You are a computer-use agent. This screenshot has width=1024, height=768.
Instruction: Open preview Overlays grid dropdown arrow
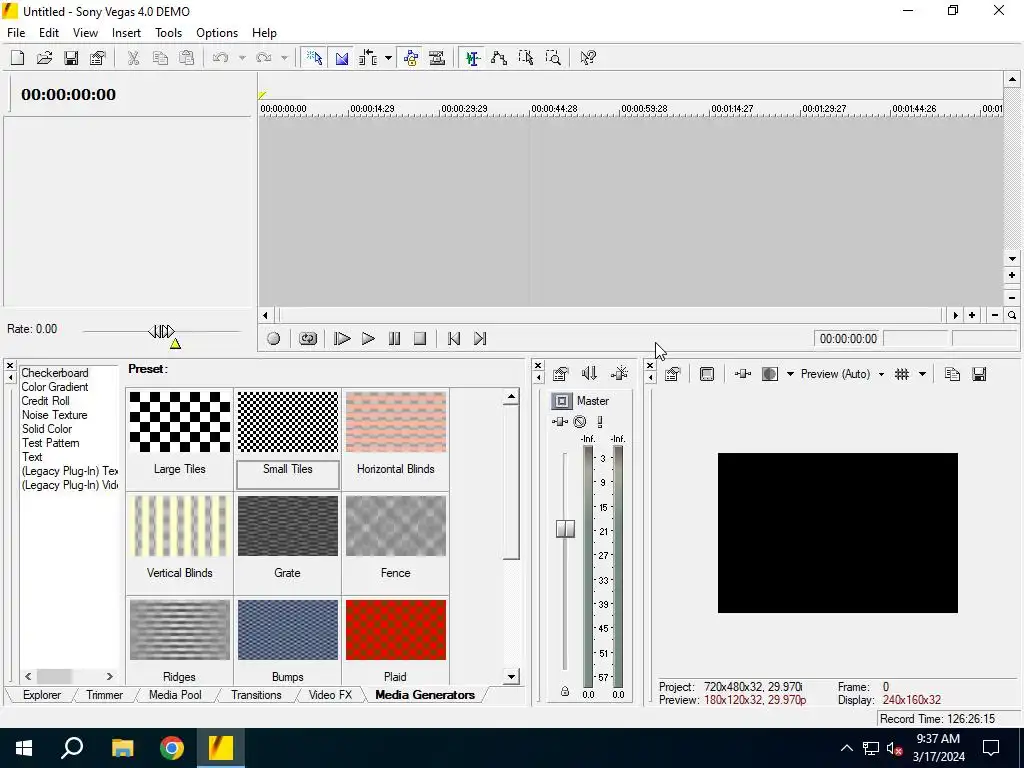coord(922,374)
